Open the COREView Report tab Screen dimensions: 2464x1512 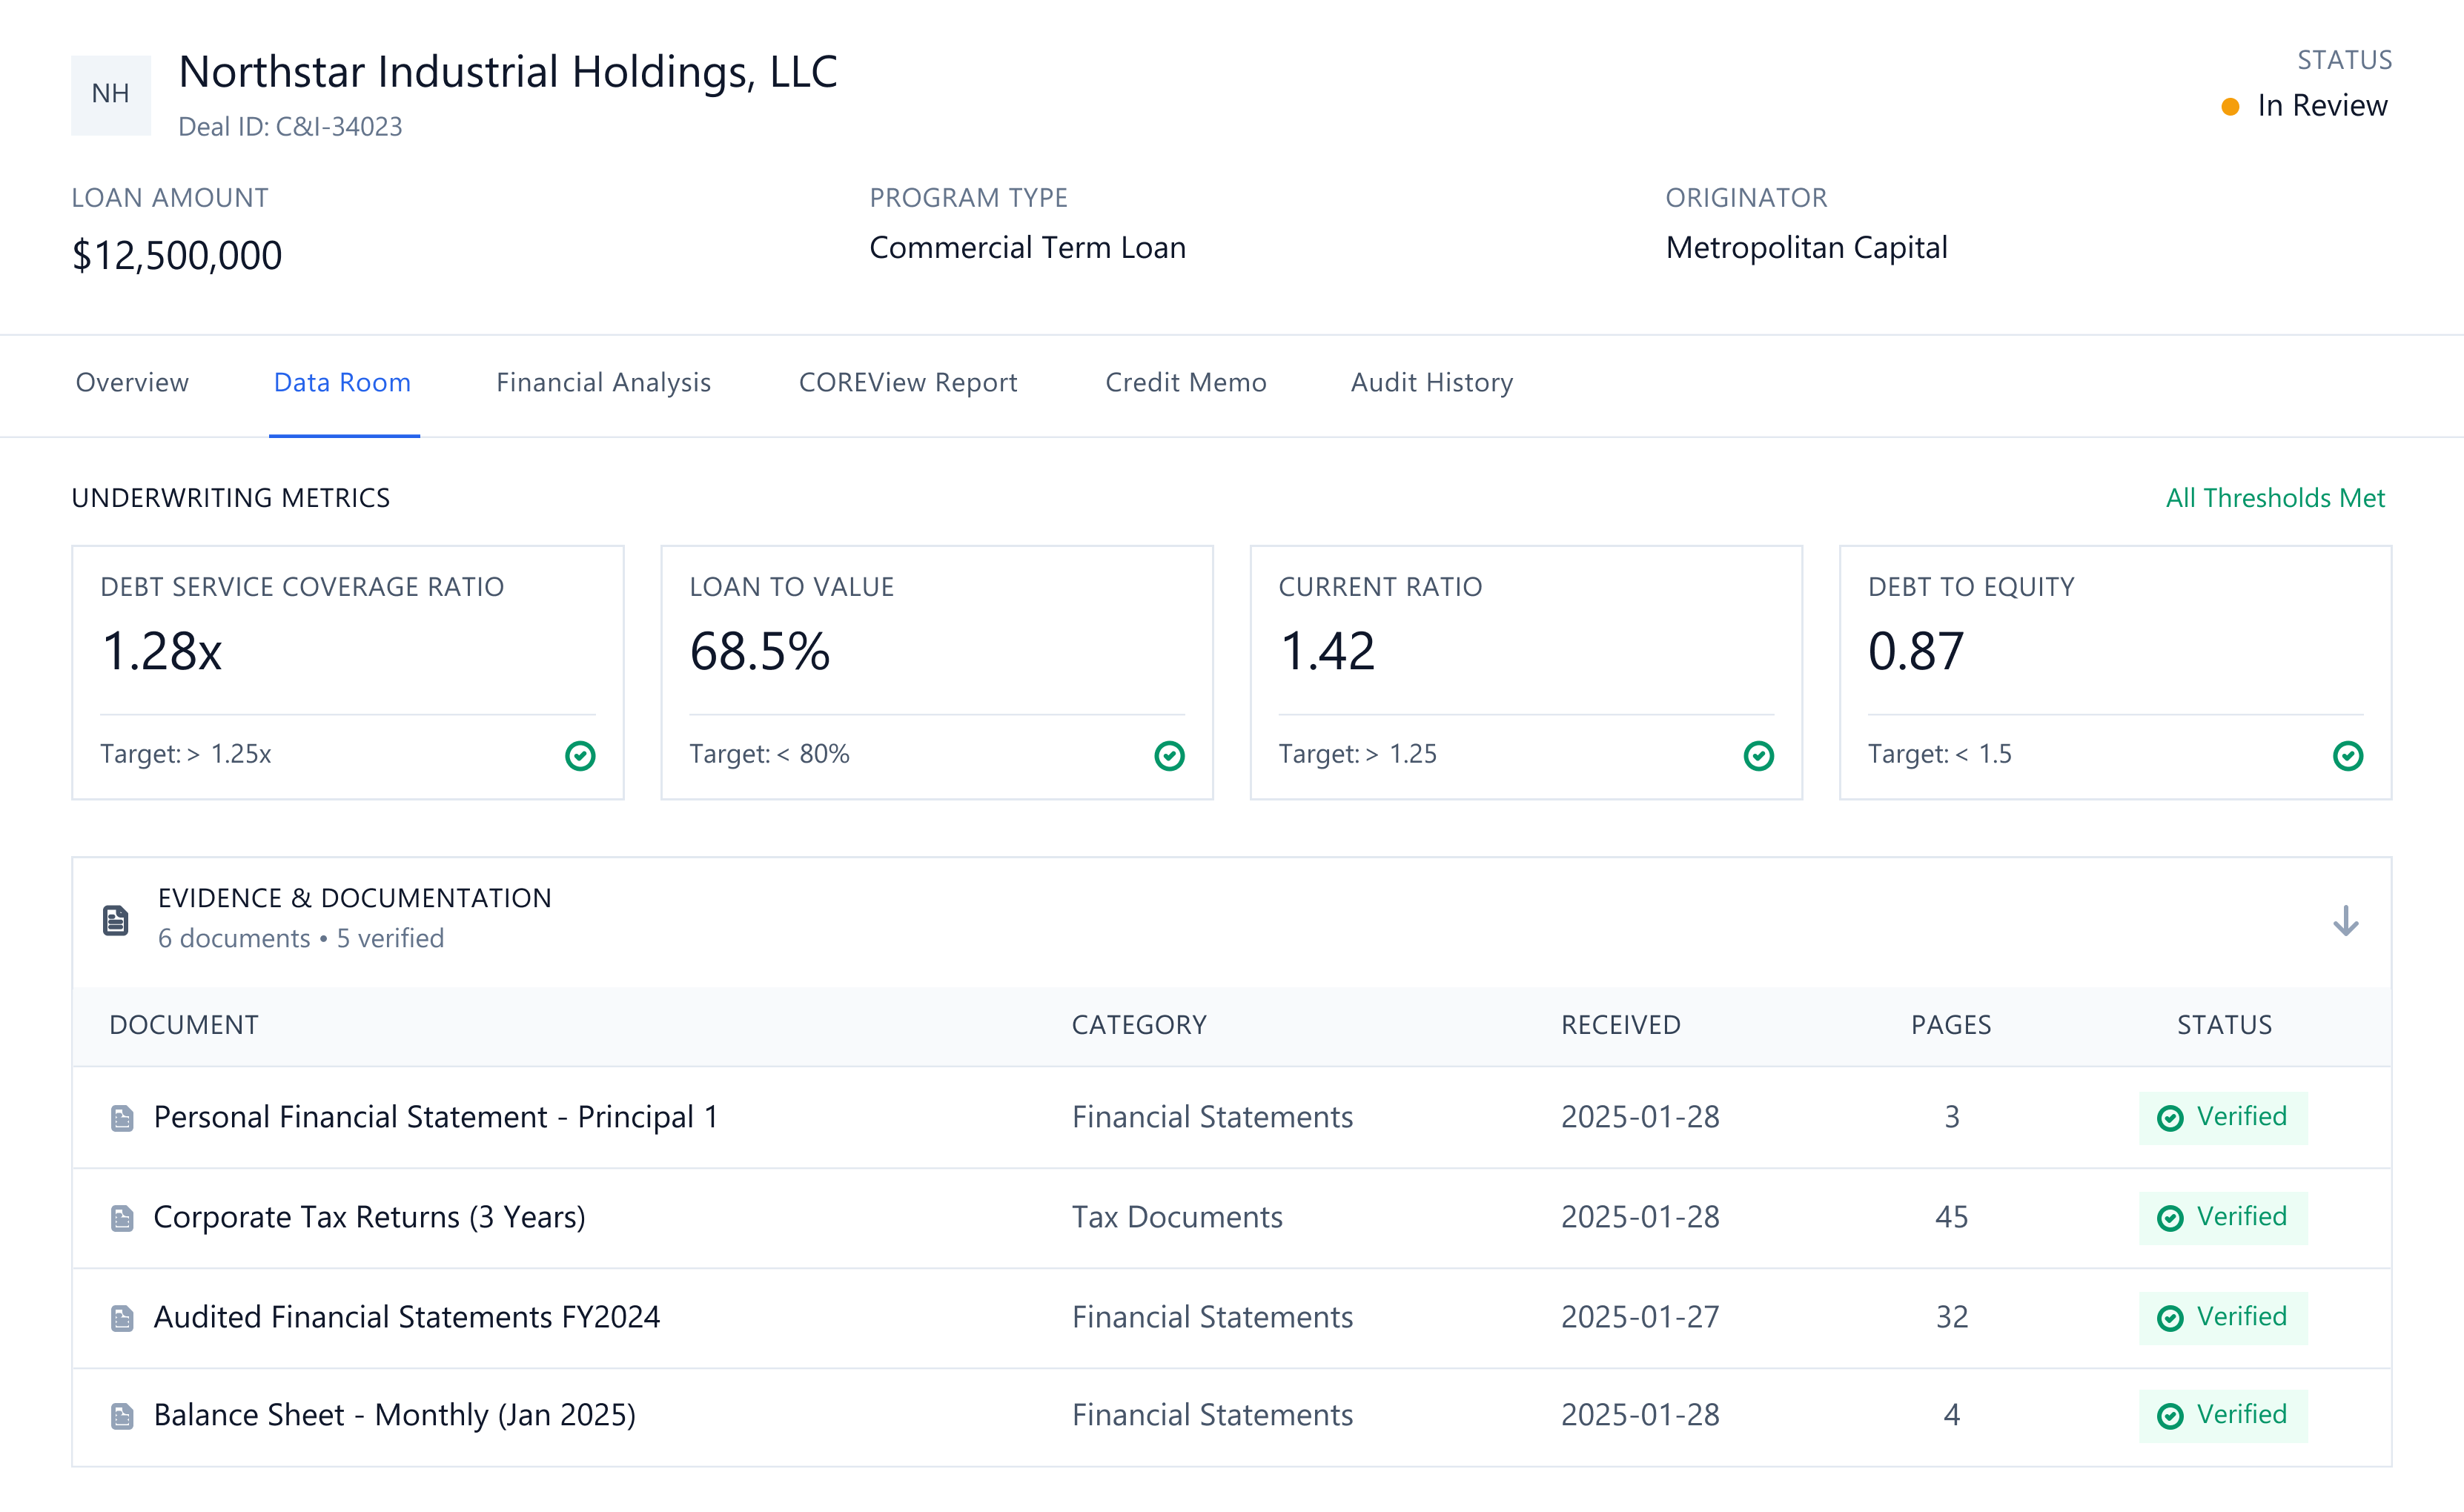pyautogui.click(x=907, y=383)
